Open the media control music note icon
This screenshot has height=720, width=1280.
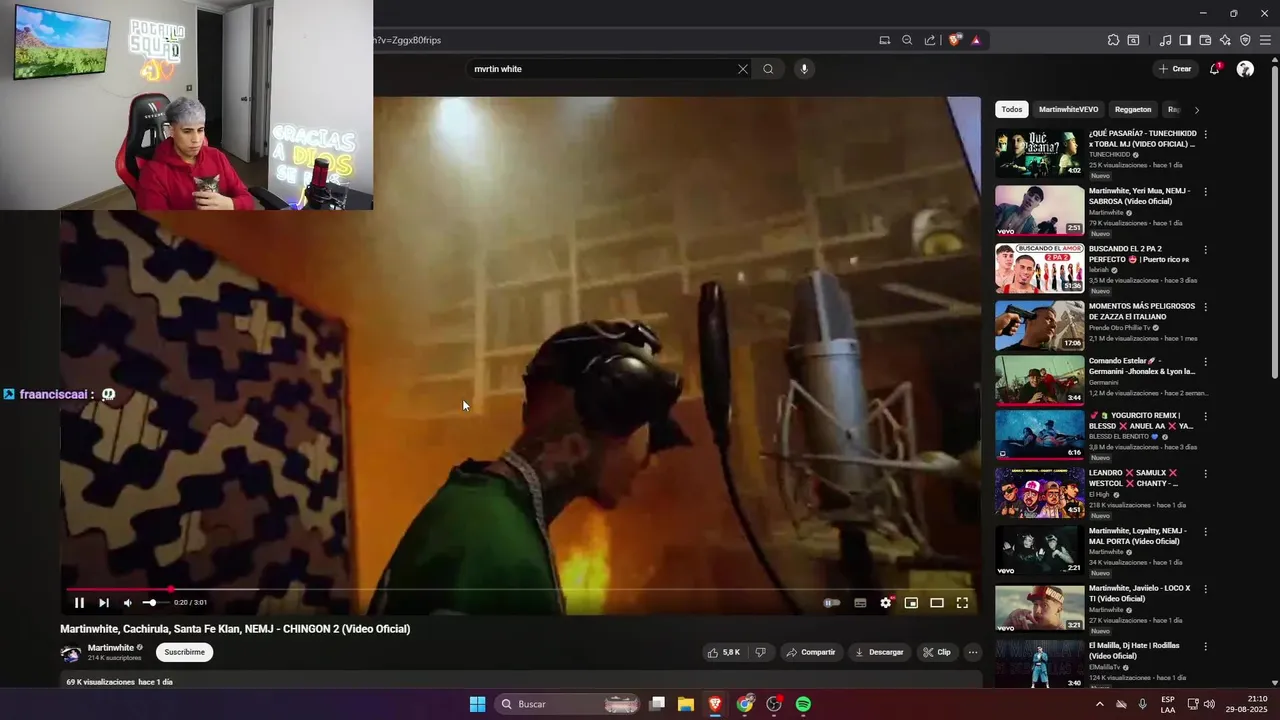[x=1165, y=40]
